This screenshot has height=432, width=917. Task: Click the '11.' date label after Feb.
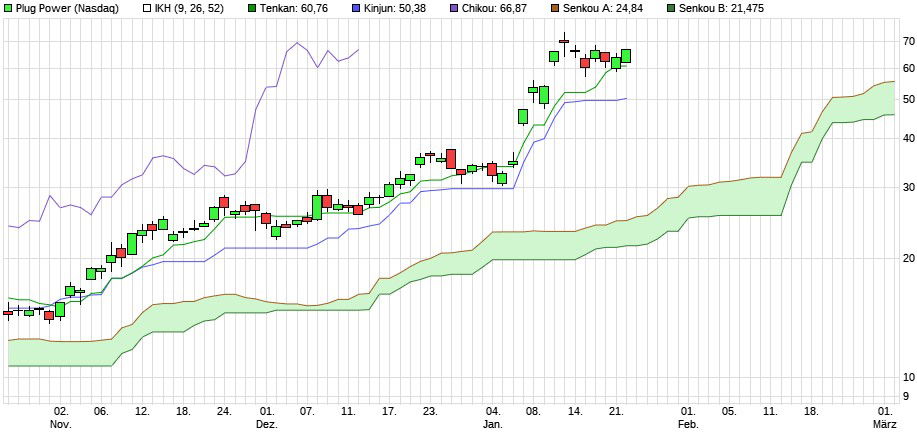click(772, 411)
